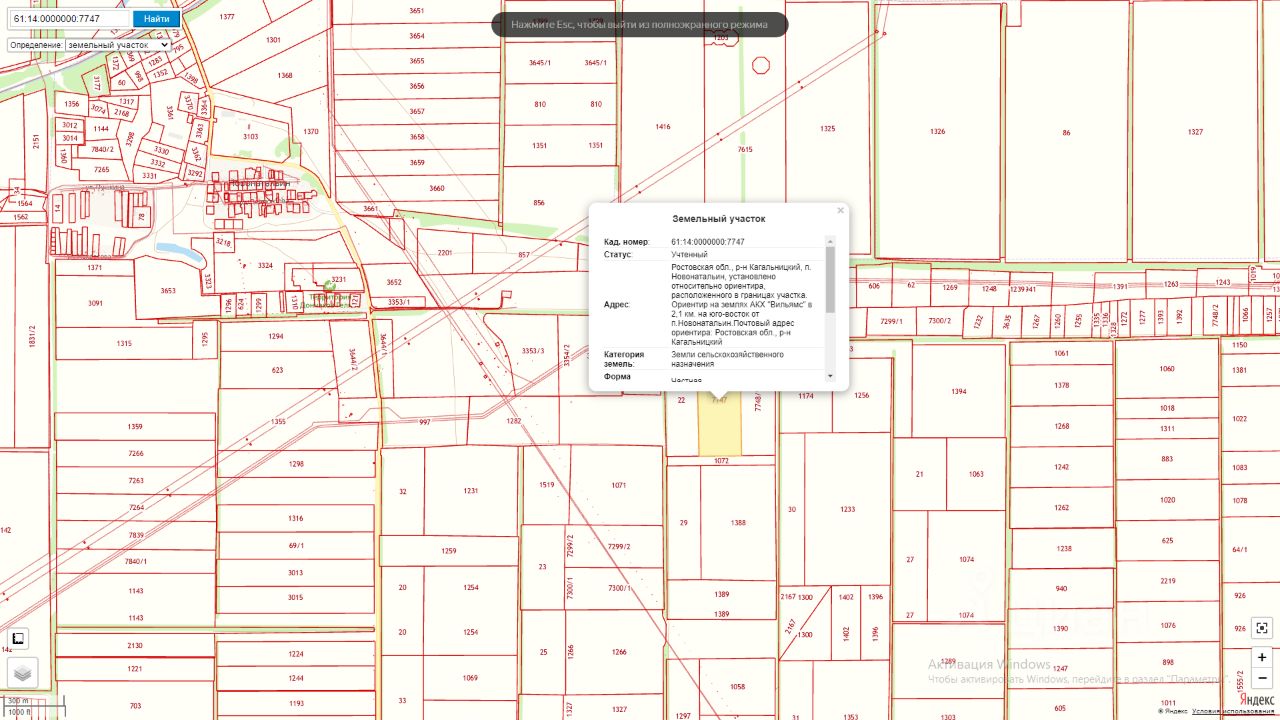This screenshot has height=720, width=1280.
Task: Open the map layers icon
Action: click(x=23, y=674)
